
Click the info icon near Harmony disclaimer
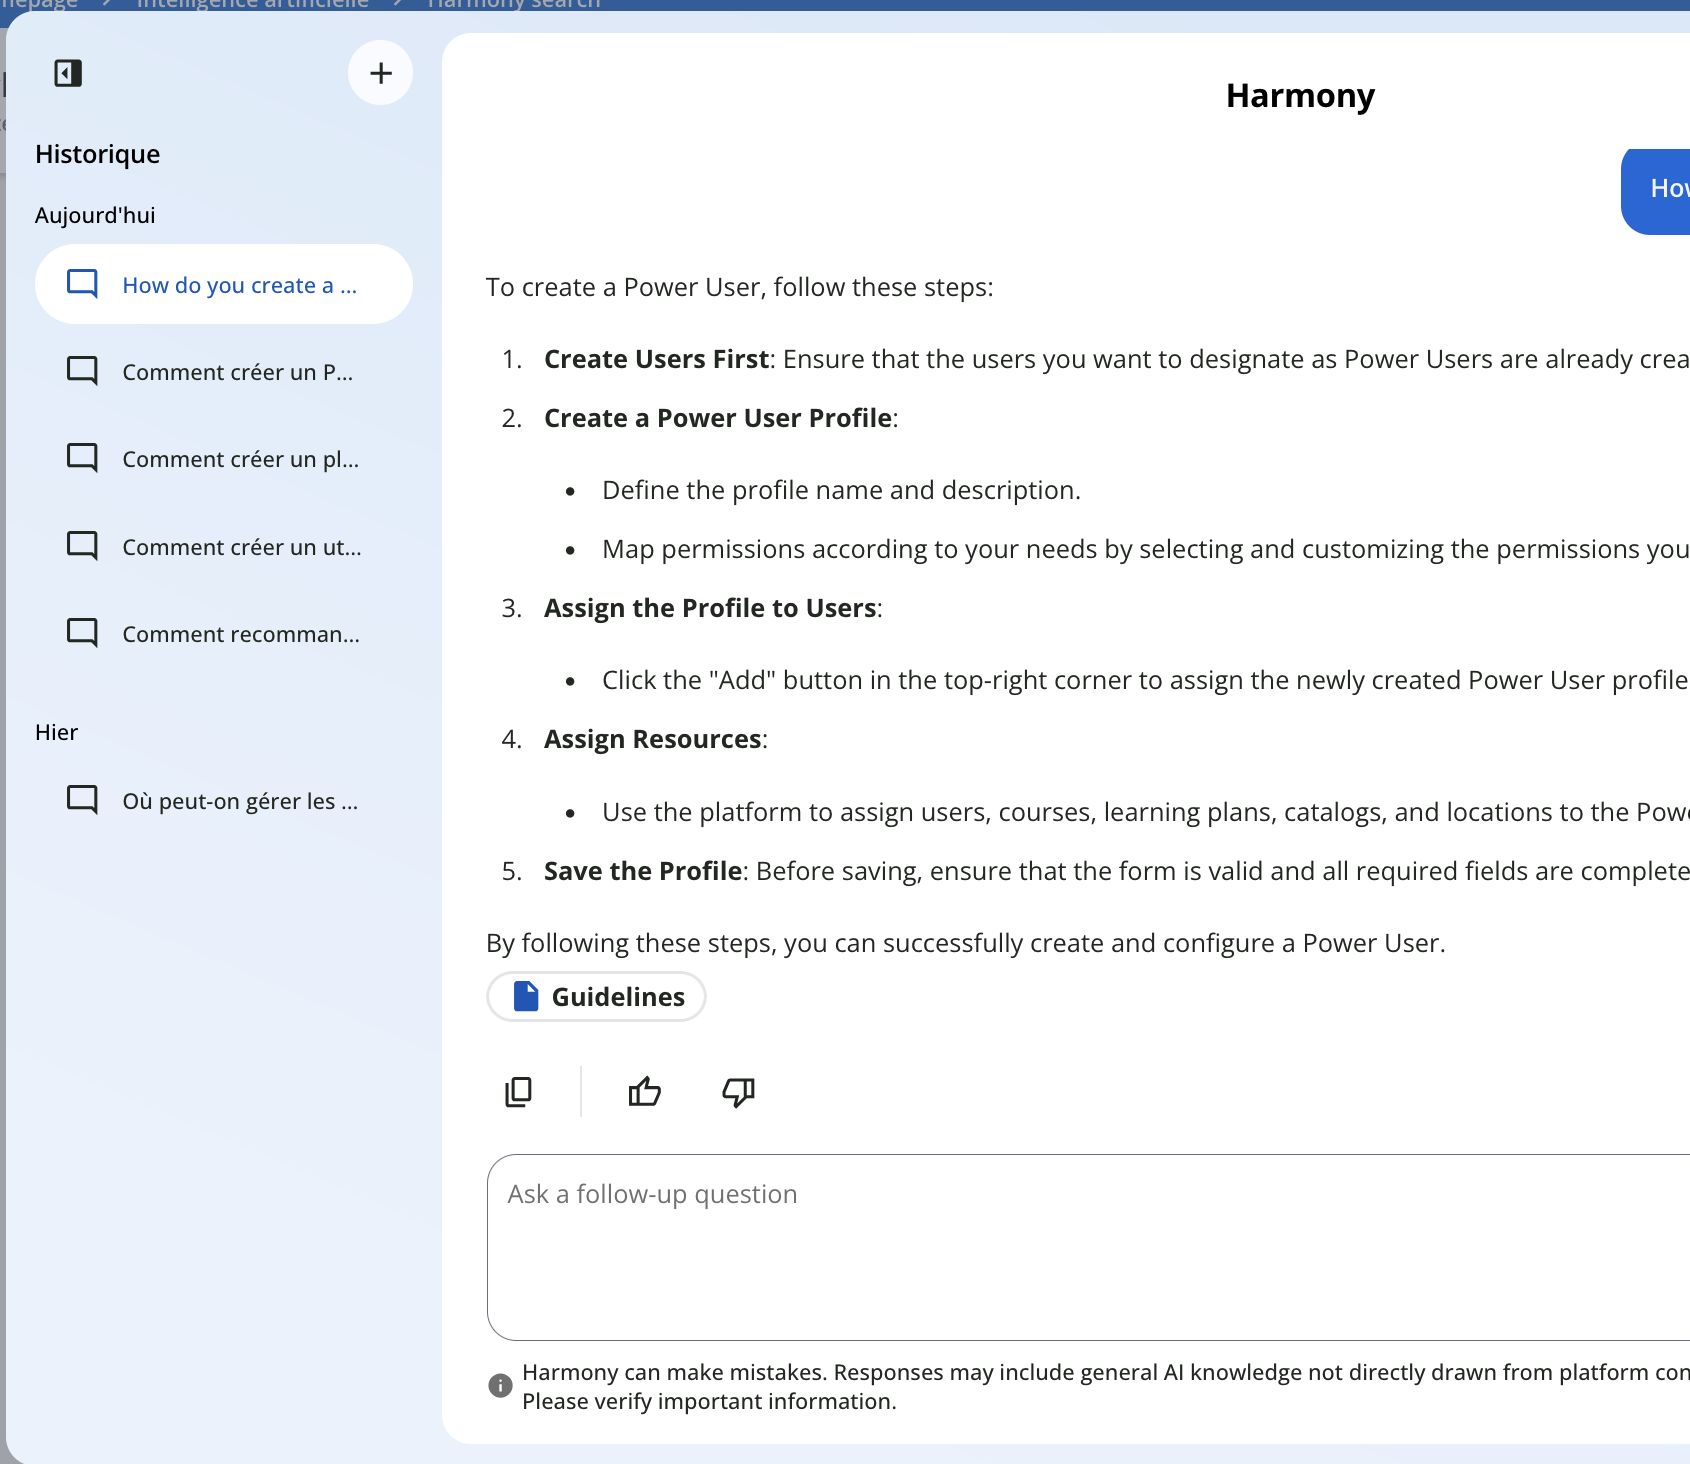[x=500, y=1385]
